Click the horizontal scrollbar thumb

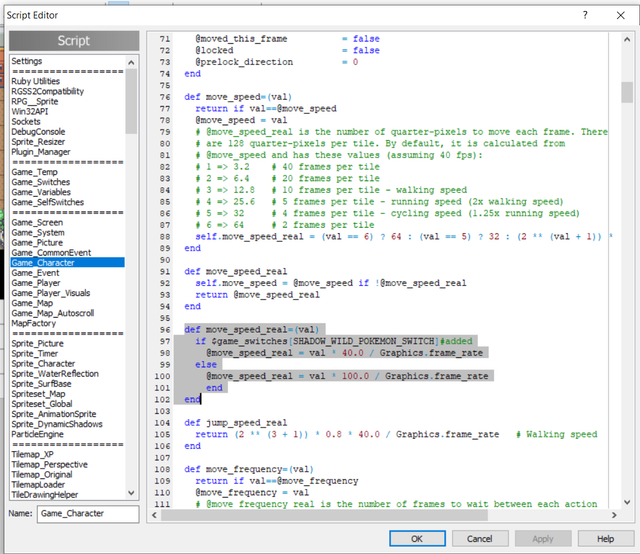click(x=324, y=515)
